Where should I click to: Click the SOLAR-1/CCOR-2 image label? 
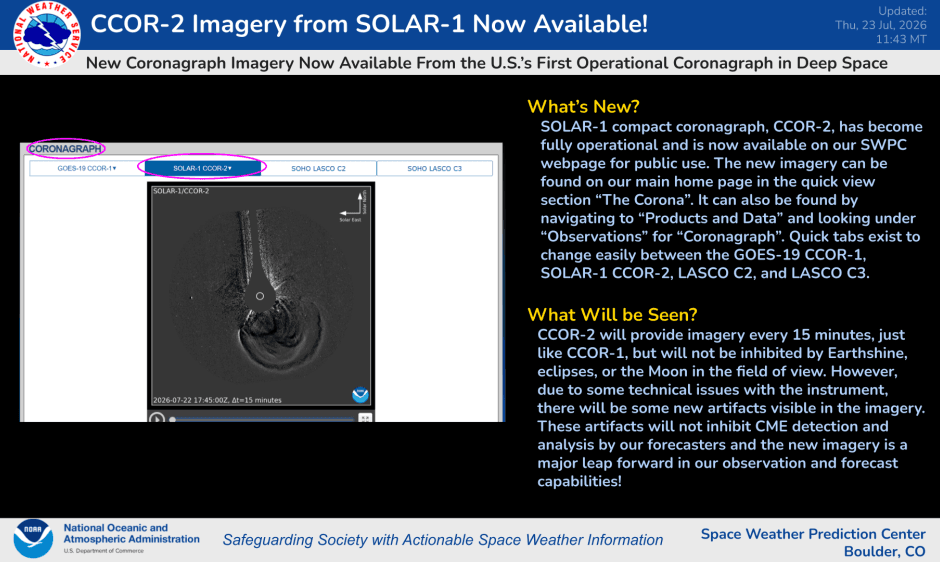pos(181,191)
